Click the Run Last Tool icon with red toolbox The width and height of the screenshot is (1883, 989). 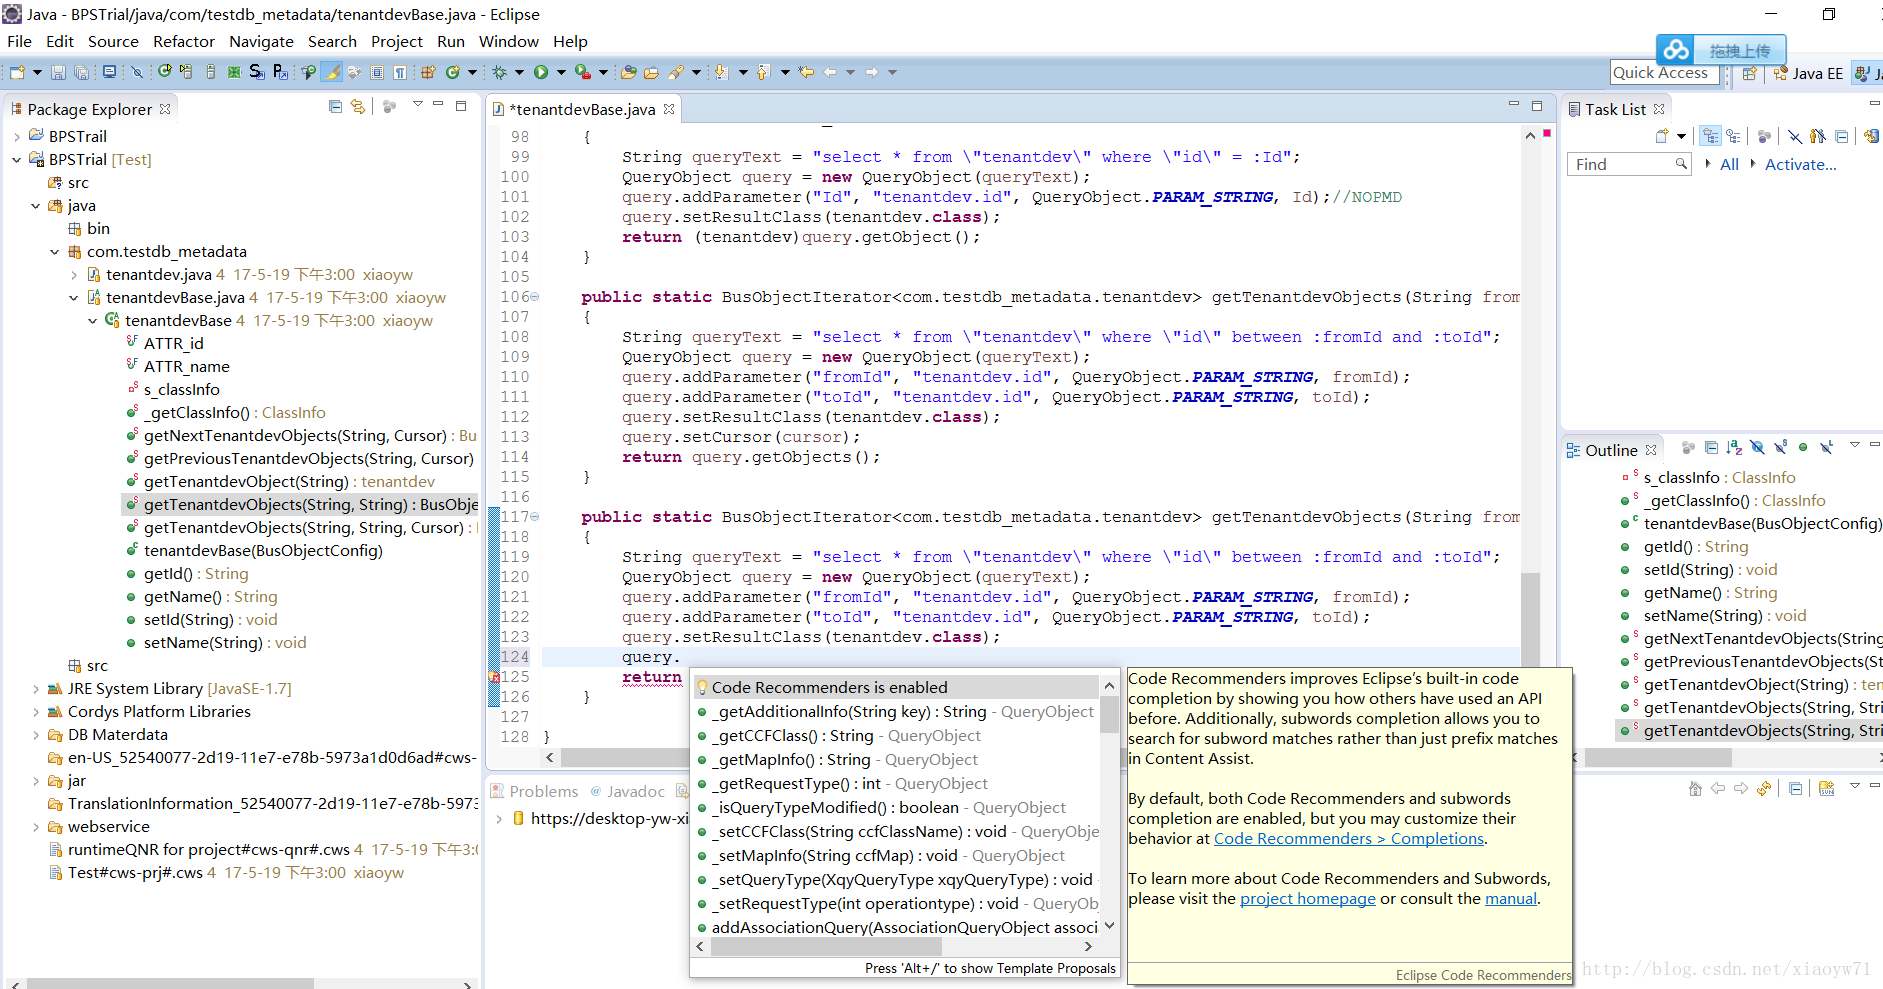(x=582, y=72)
